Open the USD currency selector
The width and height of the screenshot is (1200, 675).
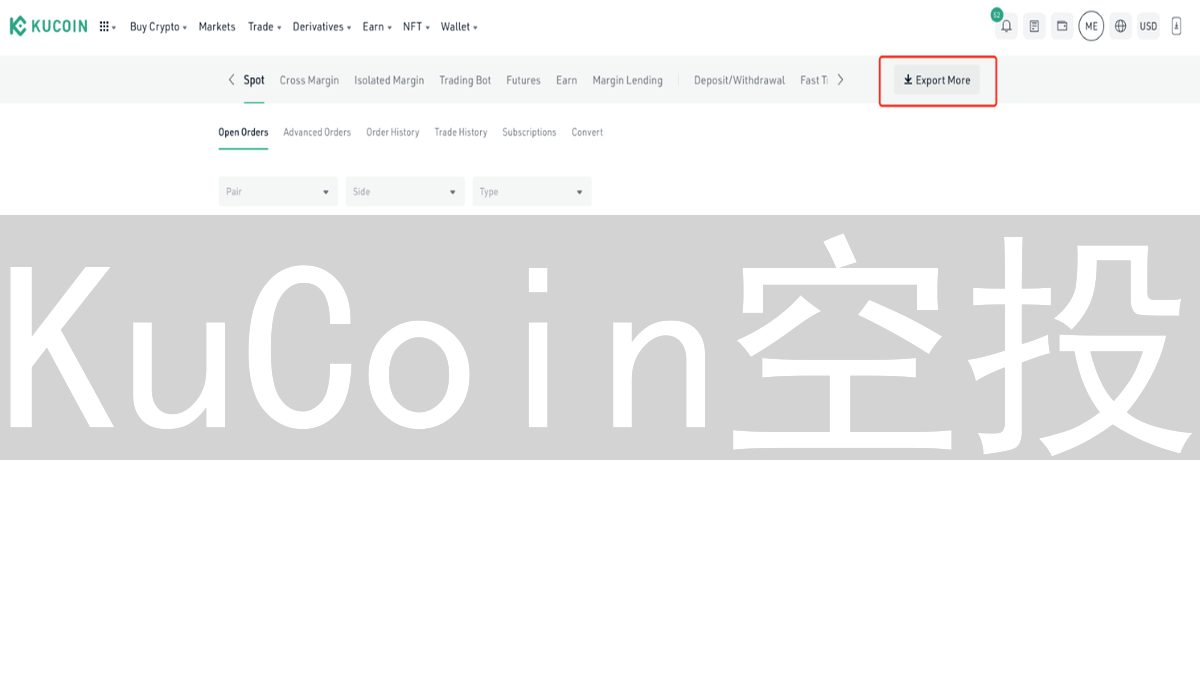(x=1148, y=26)
